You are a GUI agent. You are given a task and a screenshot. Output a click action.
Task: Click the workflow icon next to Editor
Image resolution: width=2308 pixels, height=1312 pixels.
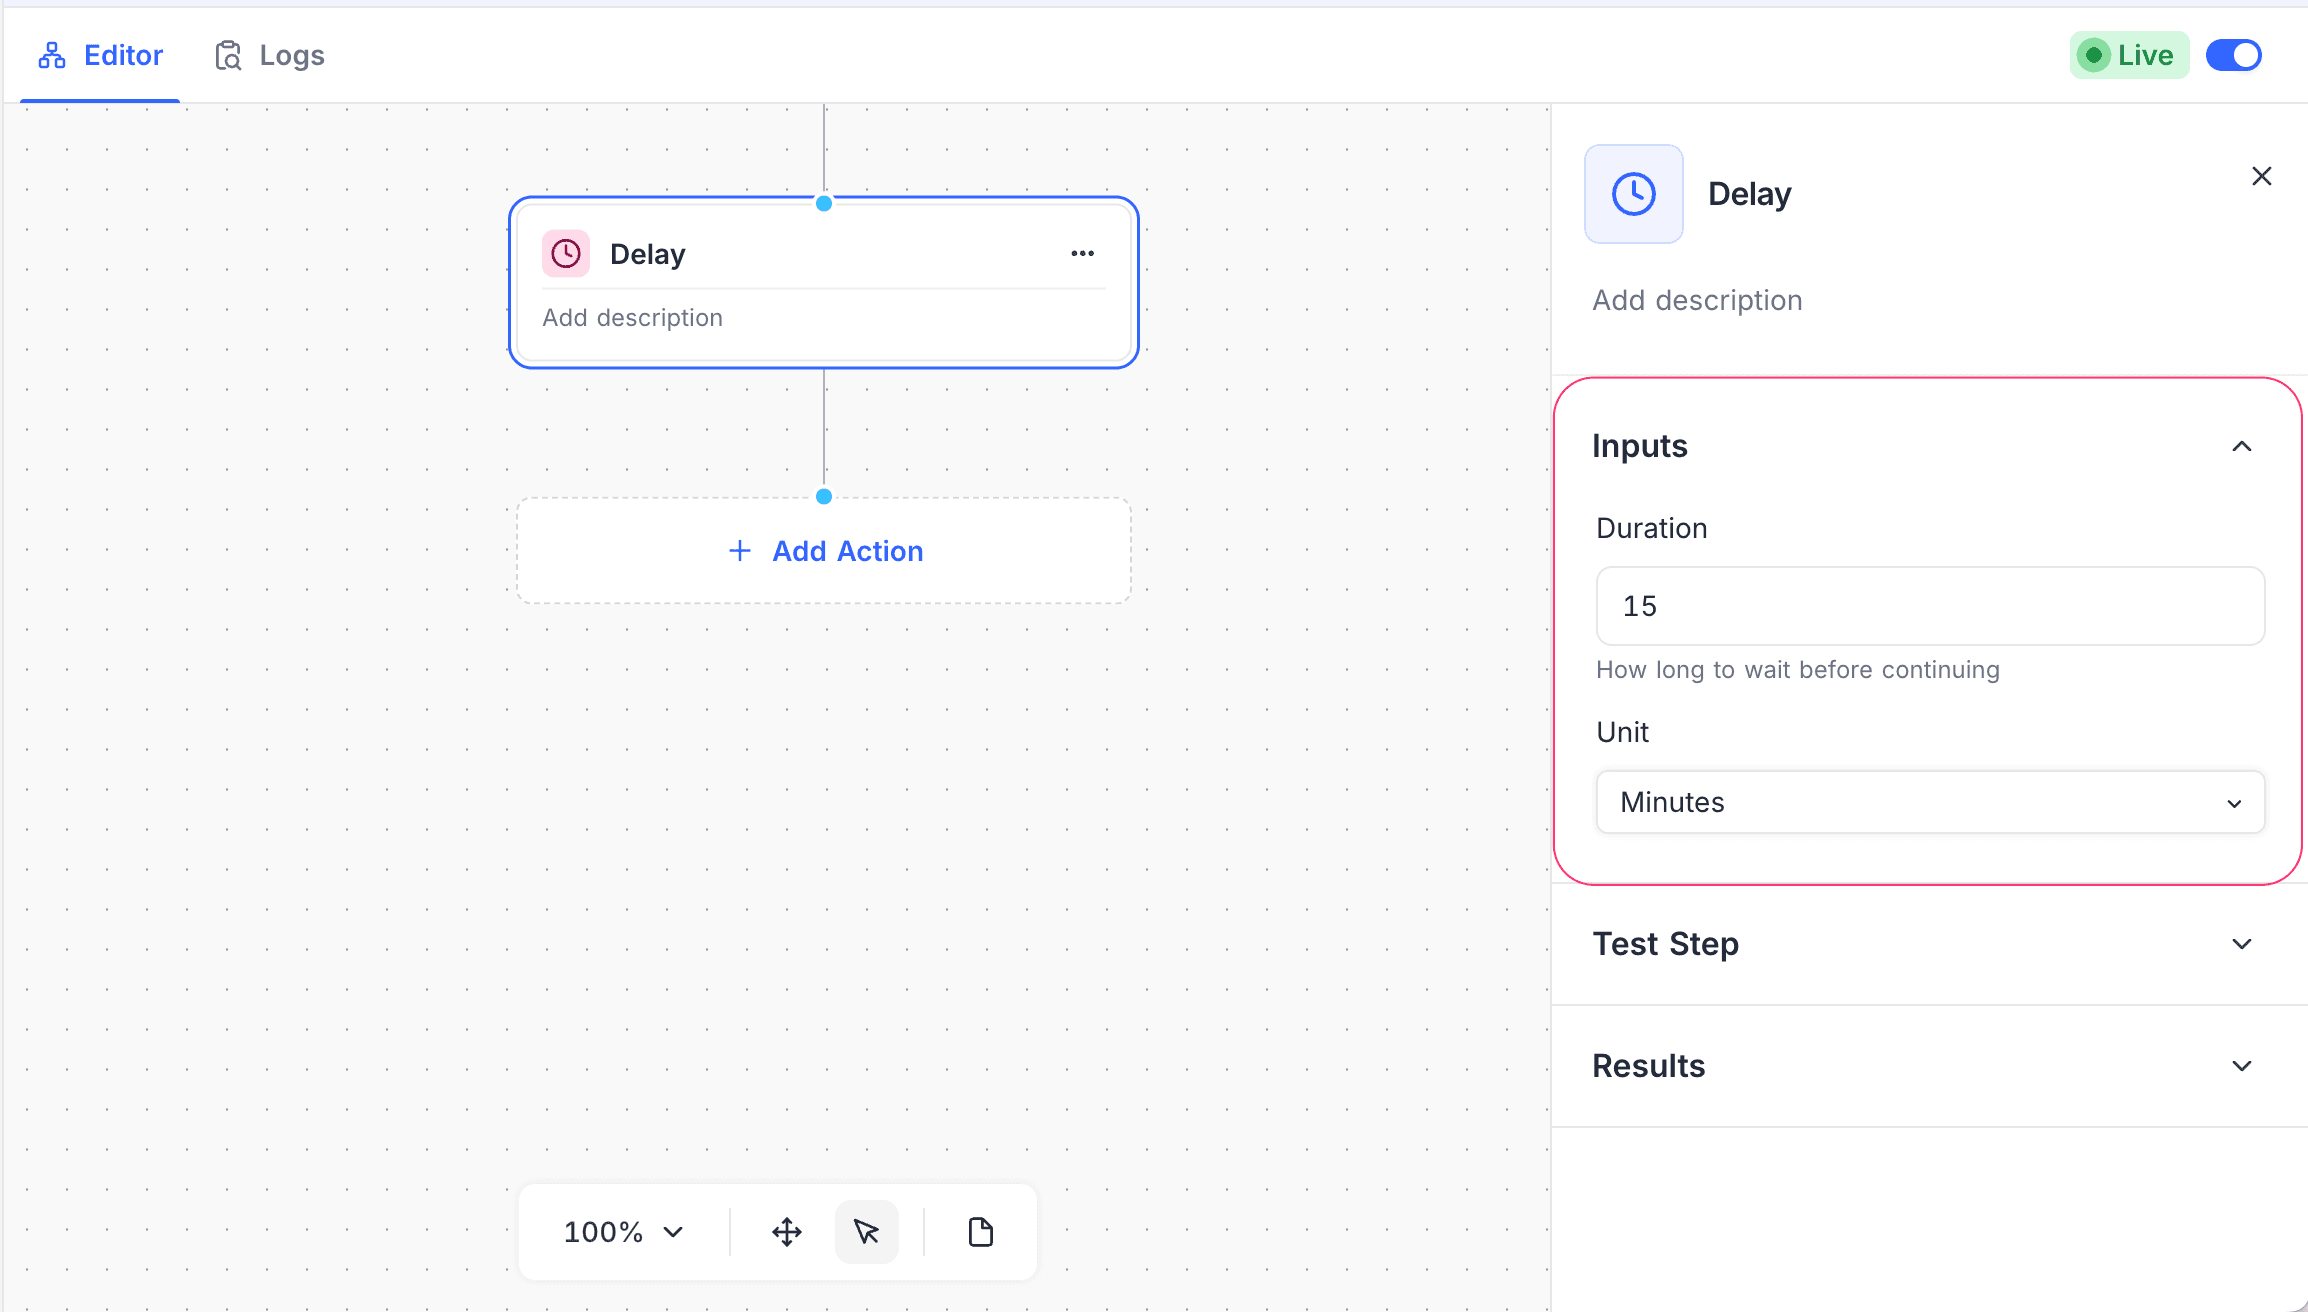(x=52, y=55)
